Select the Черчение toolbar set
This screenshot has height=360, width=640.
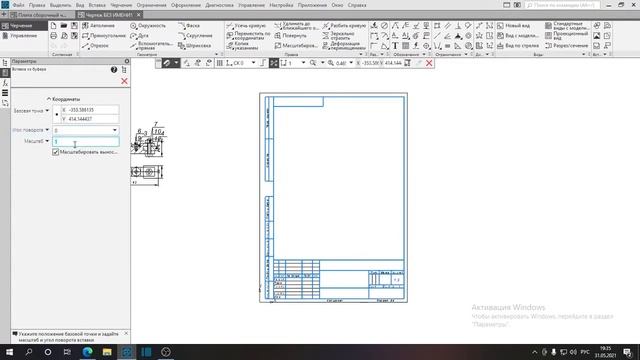(x=24, y=26)
